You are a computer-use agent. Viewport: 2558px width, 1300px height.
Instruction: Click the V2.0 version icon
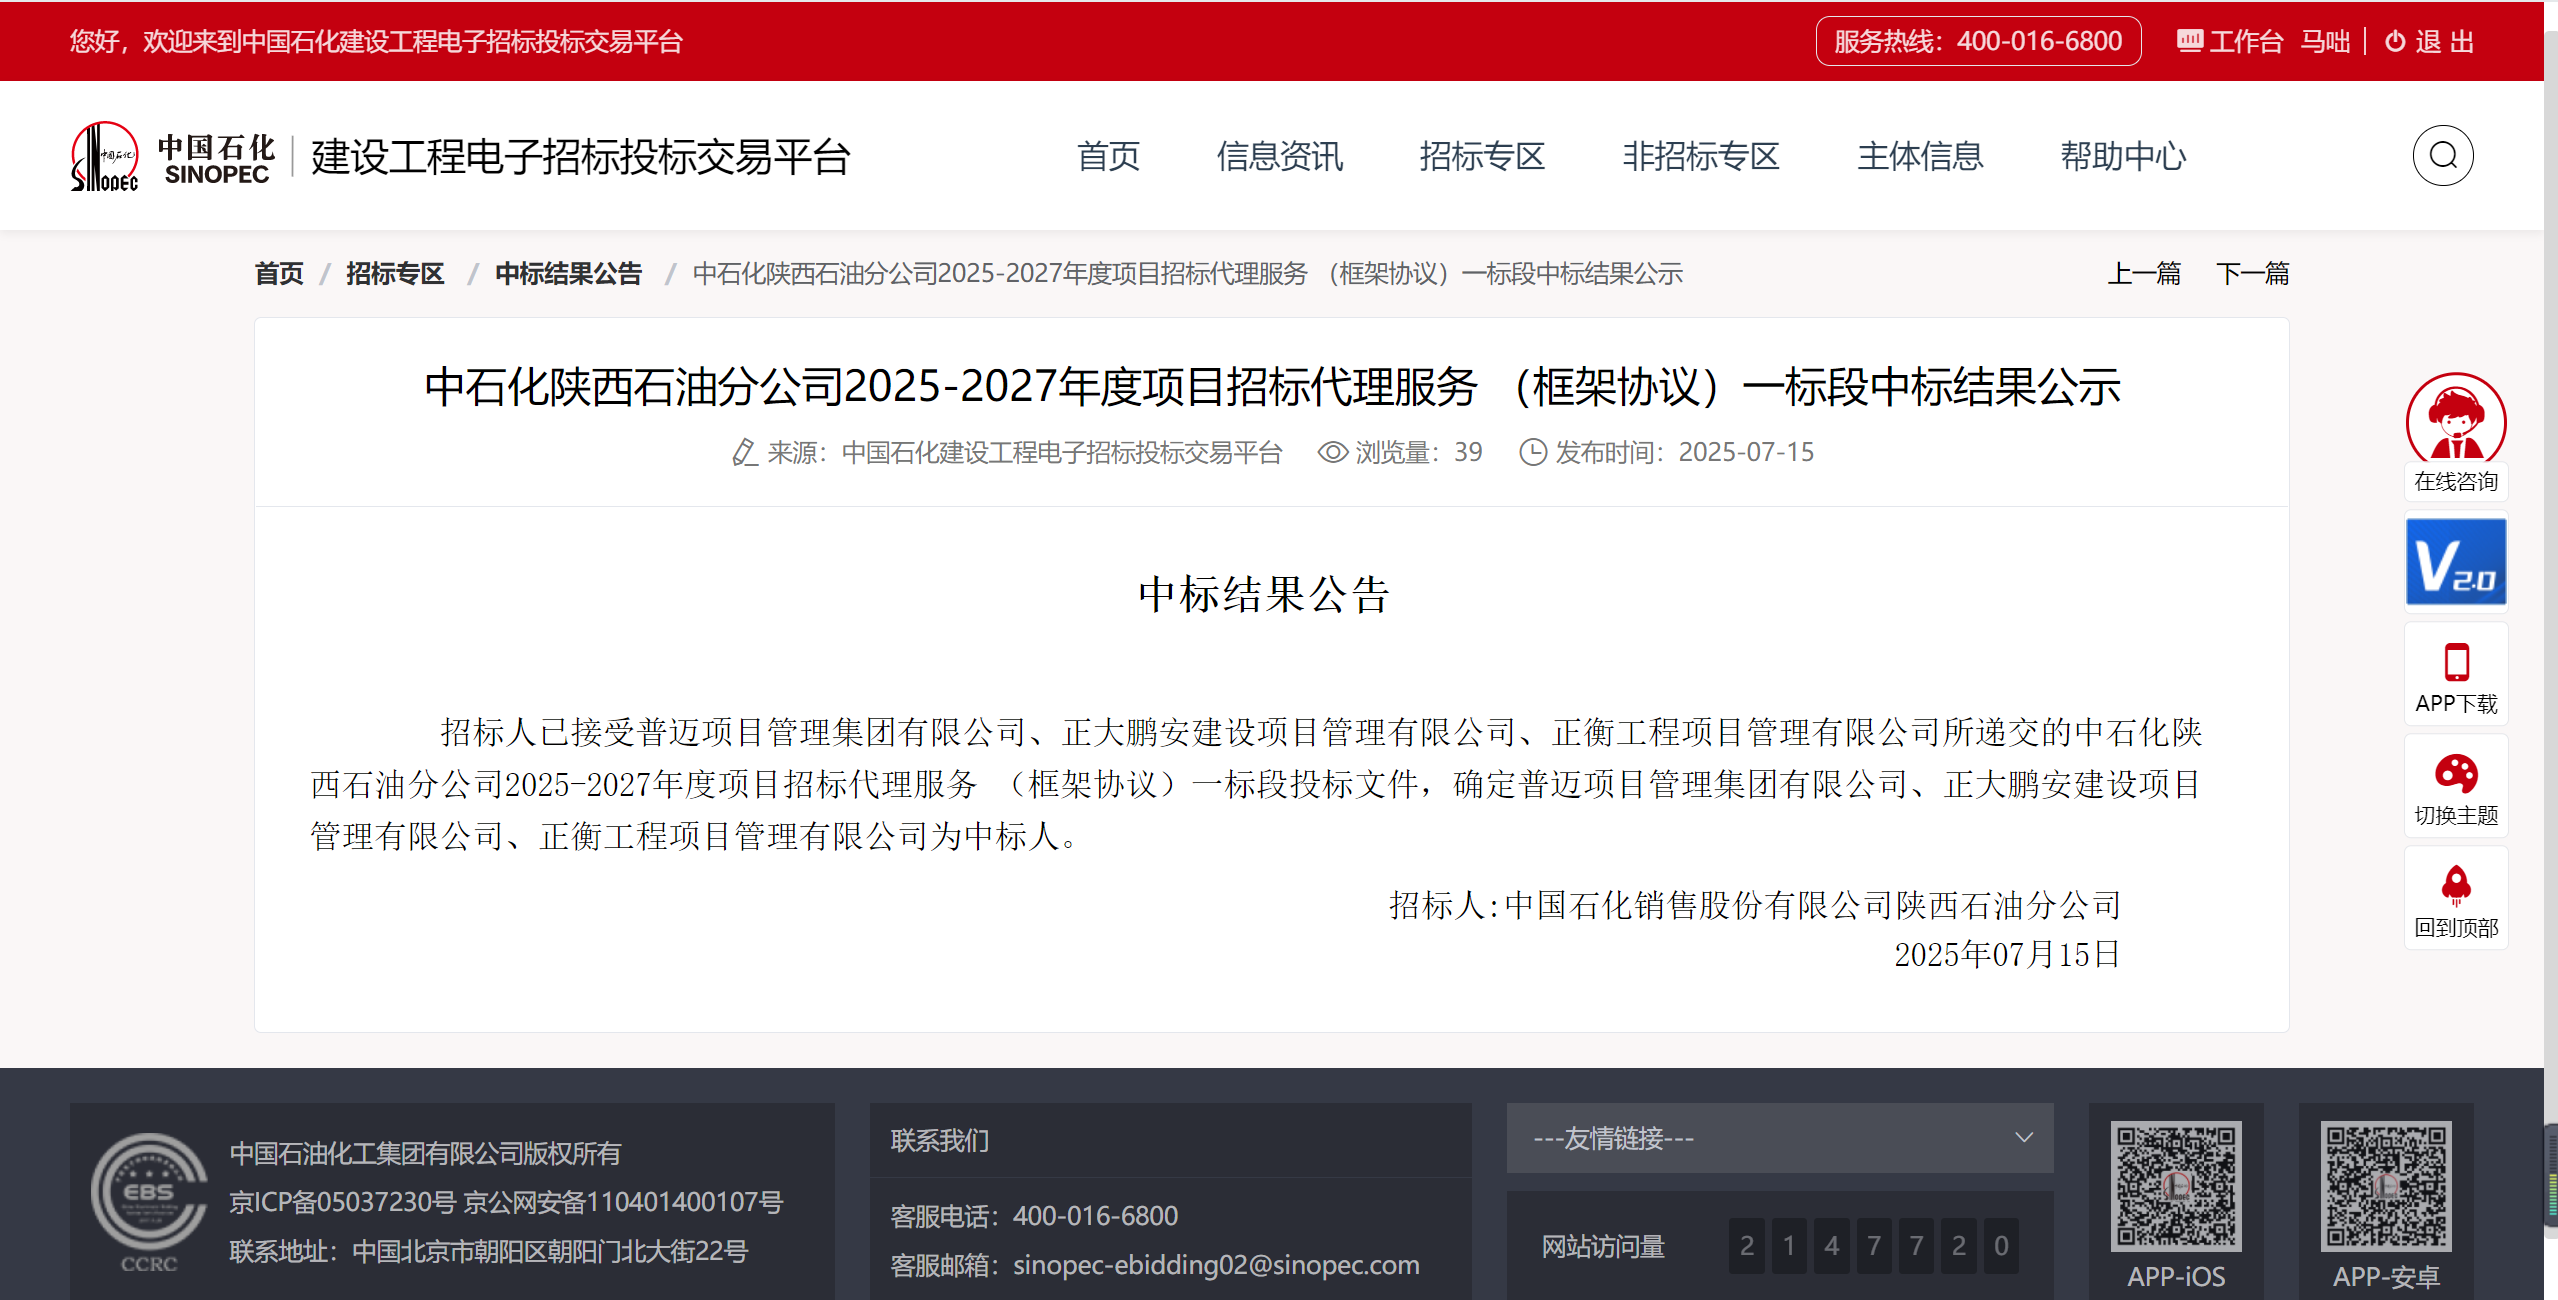pos(2455,562)
